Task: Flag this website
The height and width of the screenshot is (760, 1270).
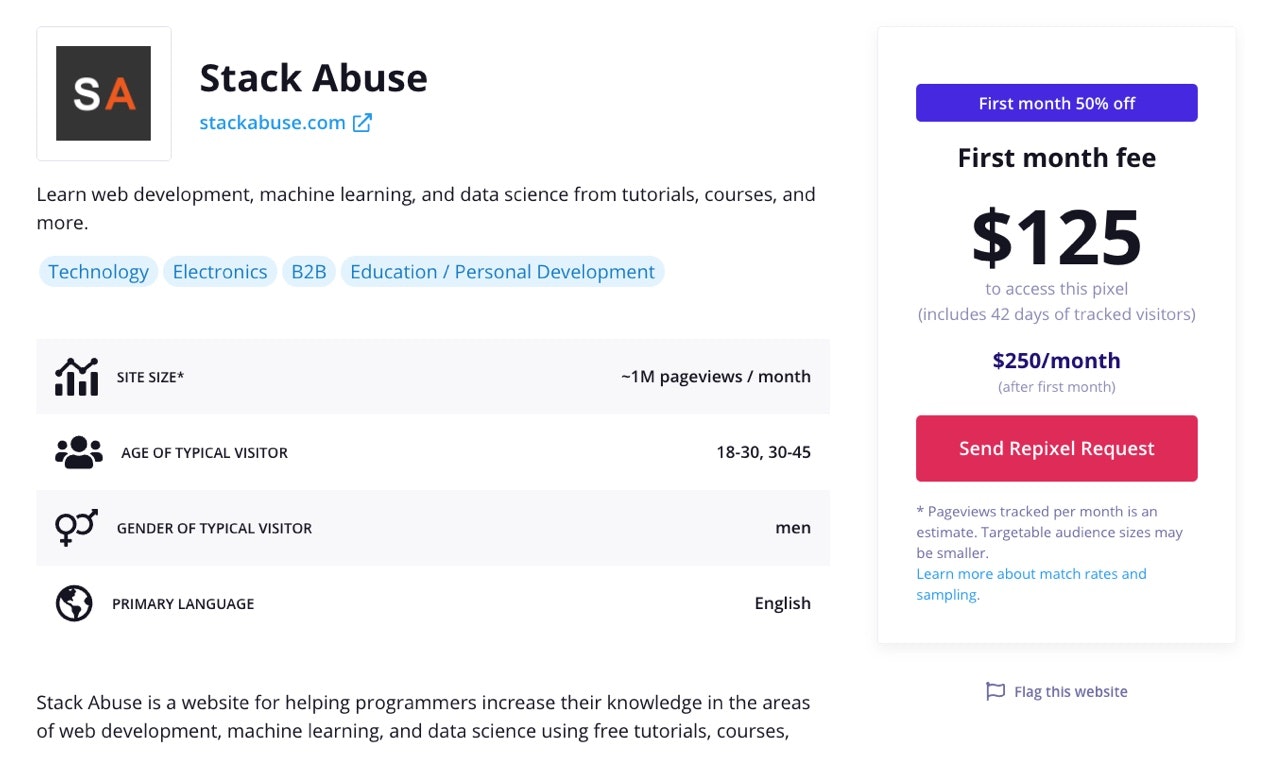Action: (1070, 691)
